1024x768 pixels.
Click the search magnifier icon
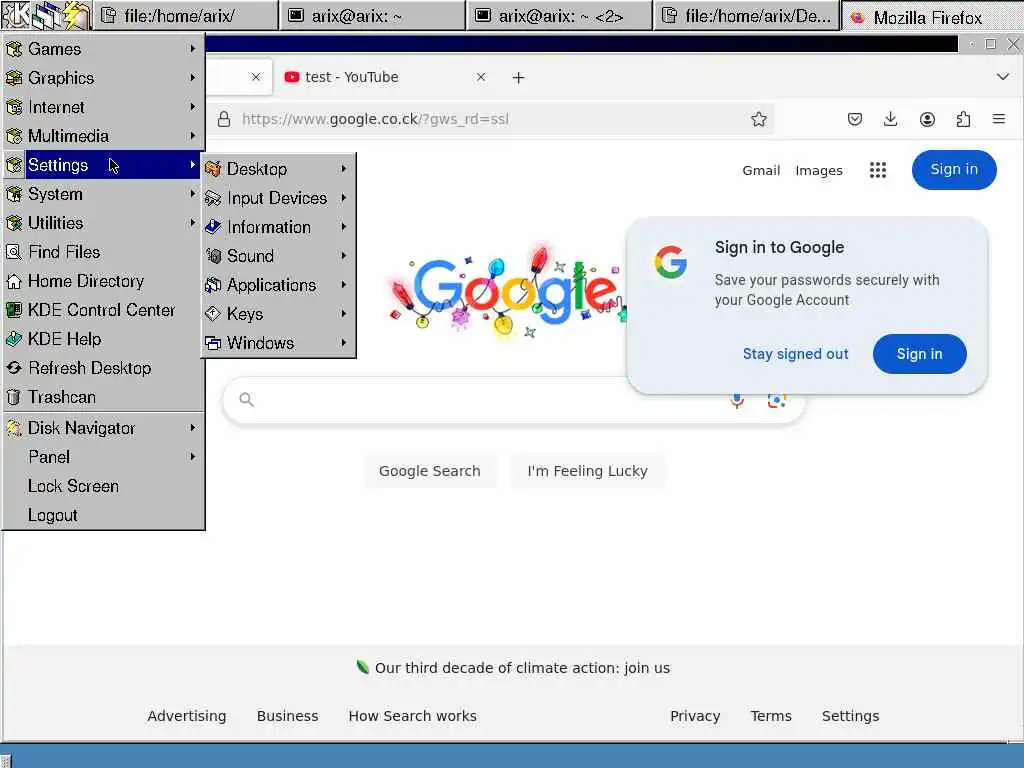pyautogui.click(x=246, y=399)
